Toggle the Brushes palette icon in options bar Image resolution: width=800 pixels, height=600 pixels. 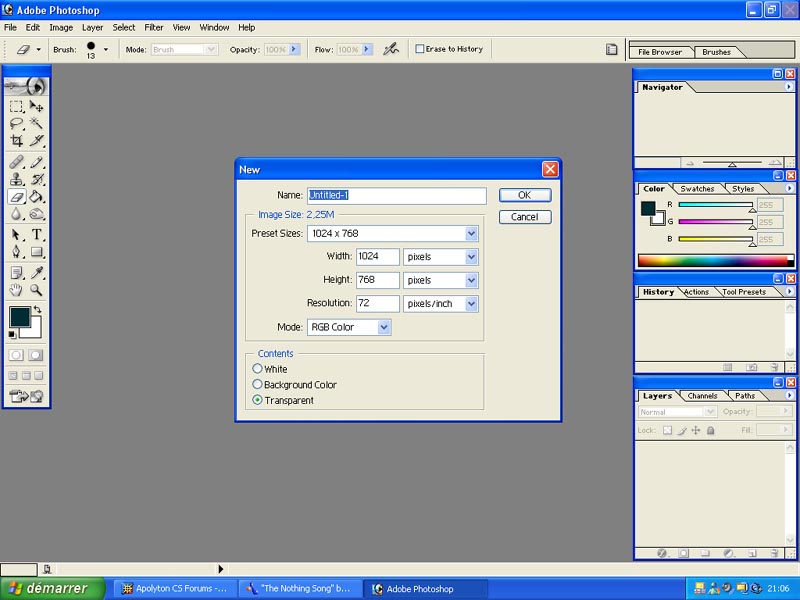[611, 49]
